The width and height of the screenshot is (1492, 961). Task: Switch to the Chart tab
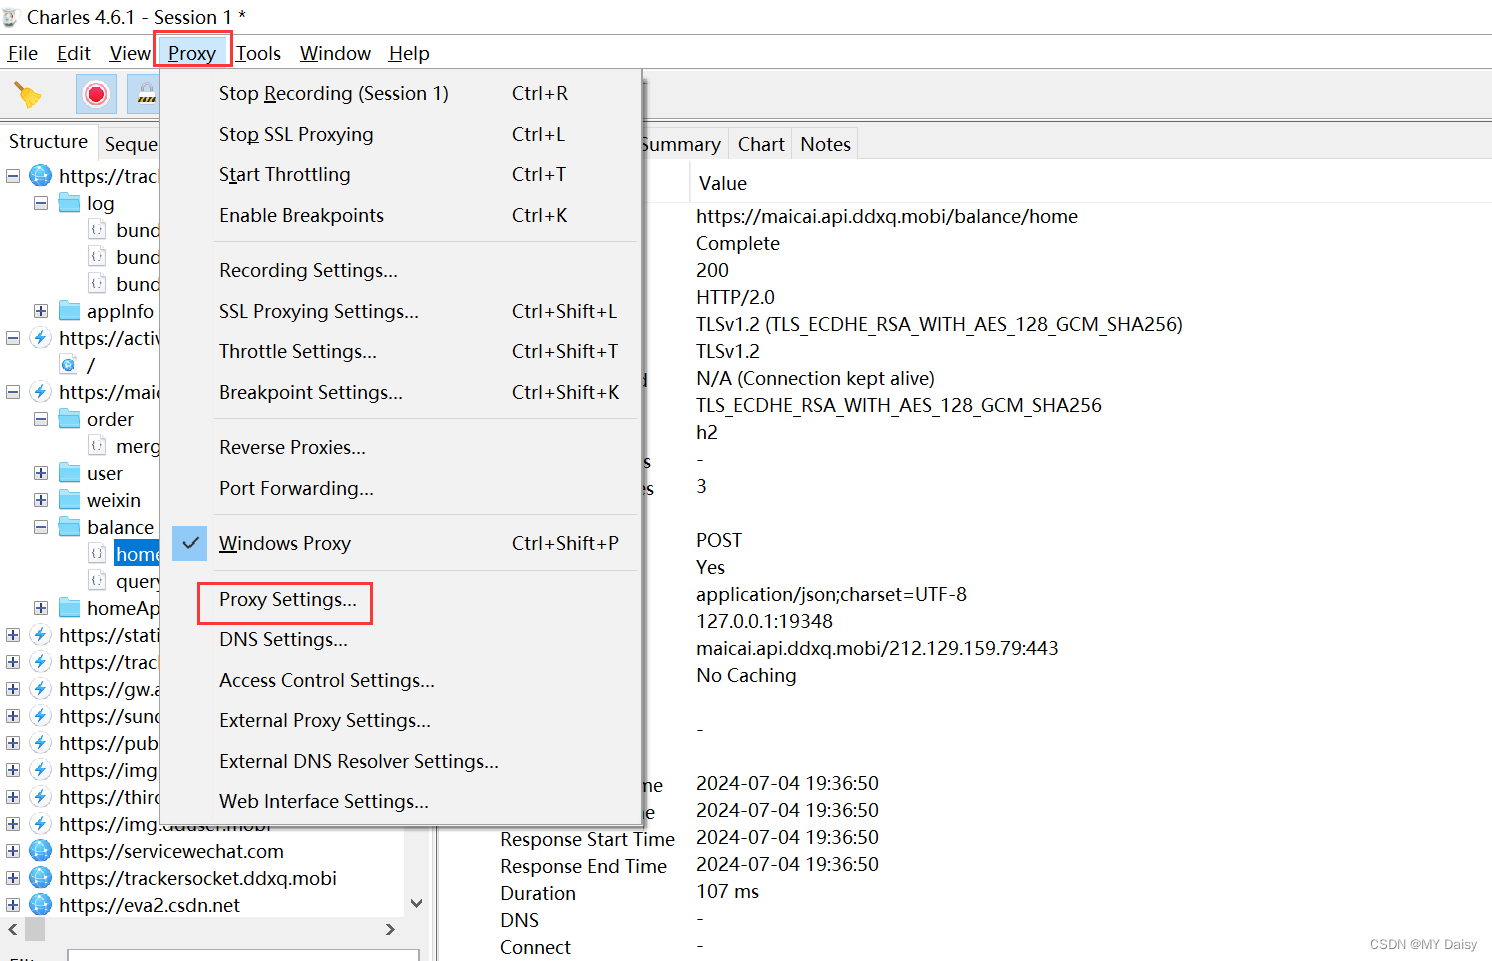[x=761, y=144]
